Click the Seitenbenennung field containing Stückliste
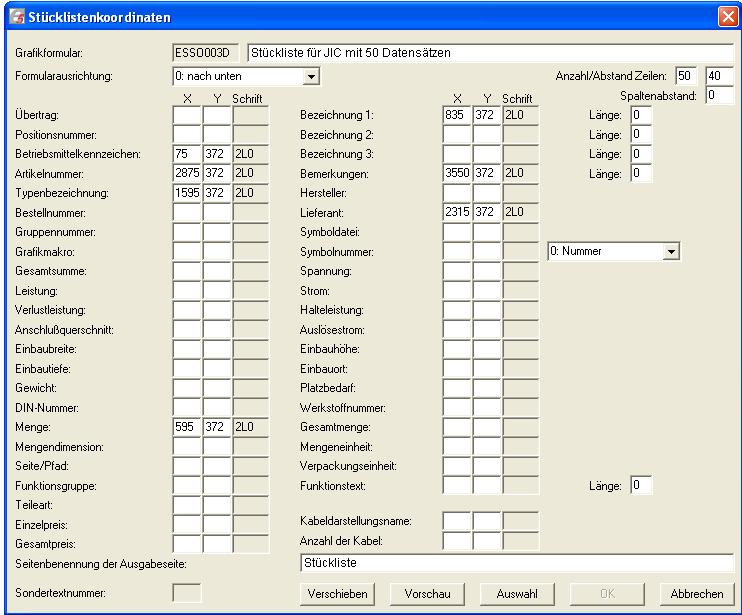Image resolution: width=742 pixels, height=615 pixels. point(517,563)
